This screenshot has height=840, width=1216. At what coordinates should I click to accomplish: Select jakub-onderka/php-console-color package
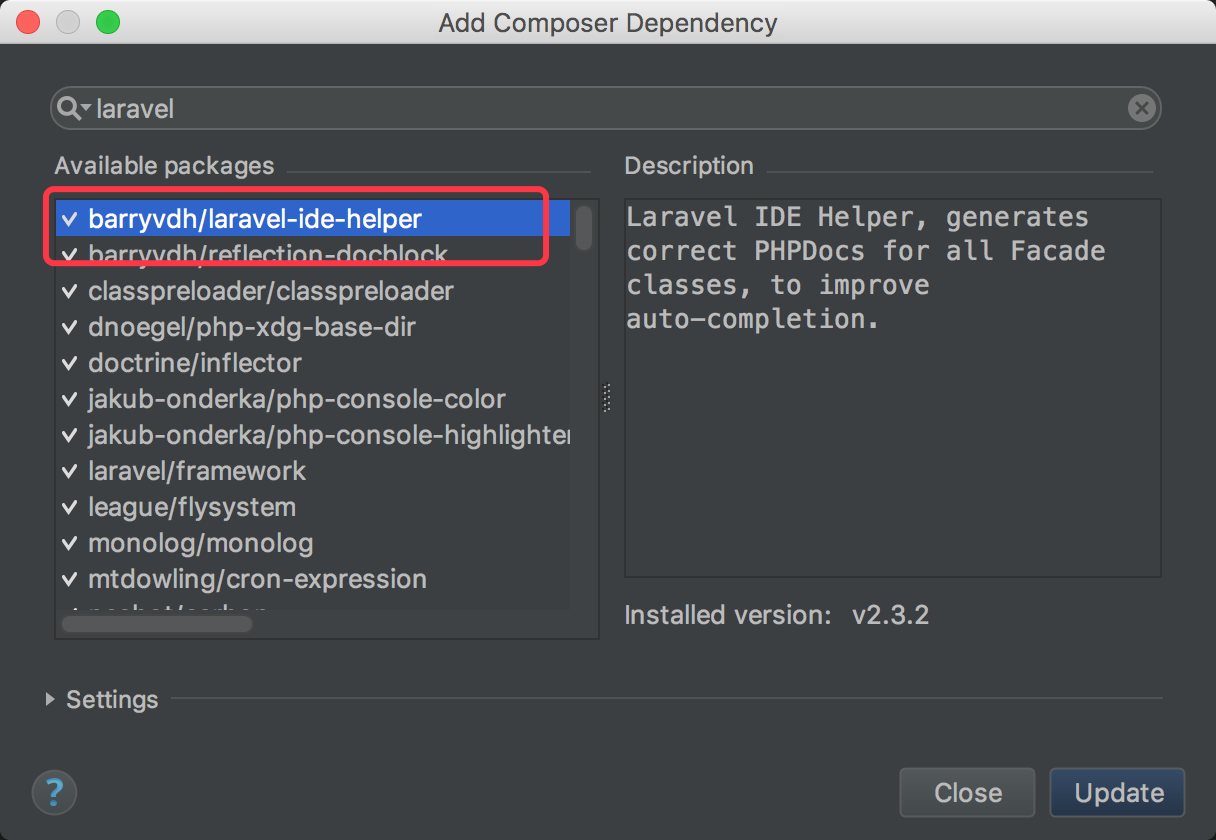[x=313, y=399]
